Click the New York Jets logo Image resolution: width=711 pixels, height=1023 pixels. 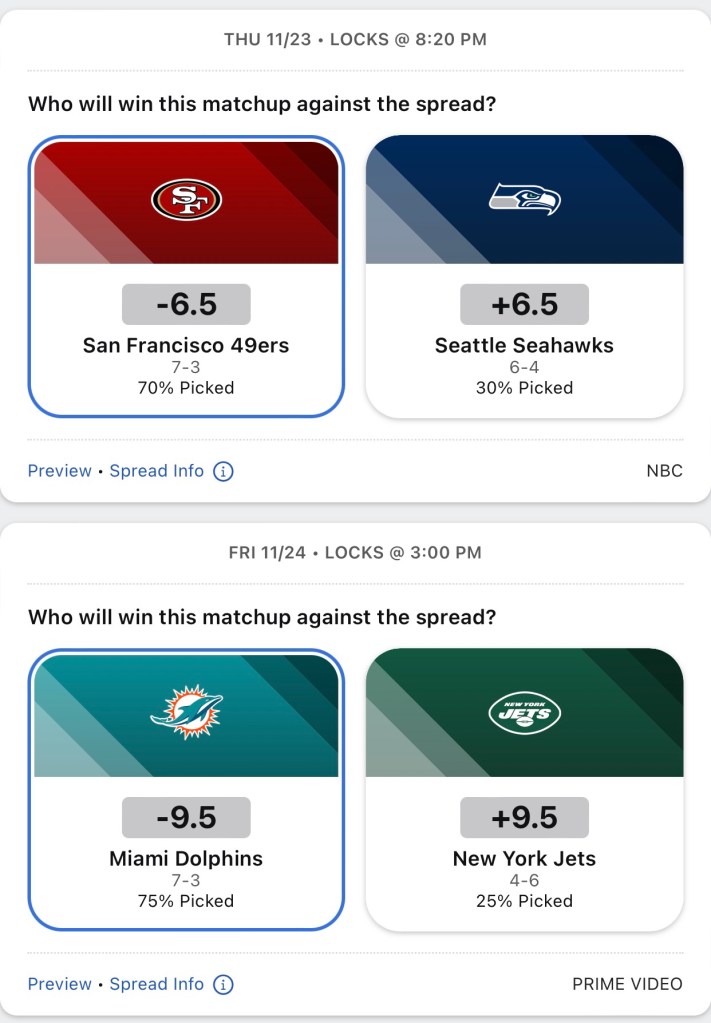tap(524, 712)
